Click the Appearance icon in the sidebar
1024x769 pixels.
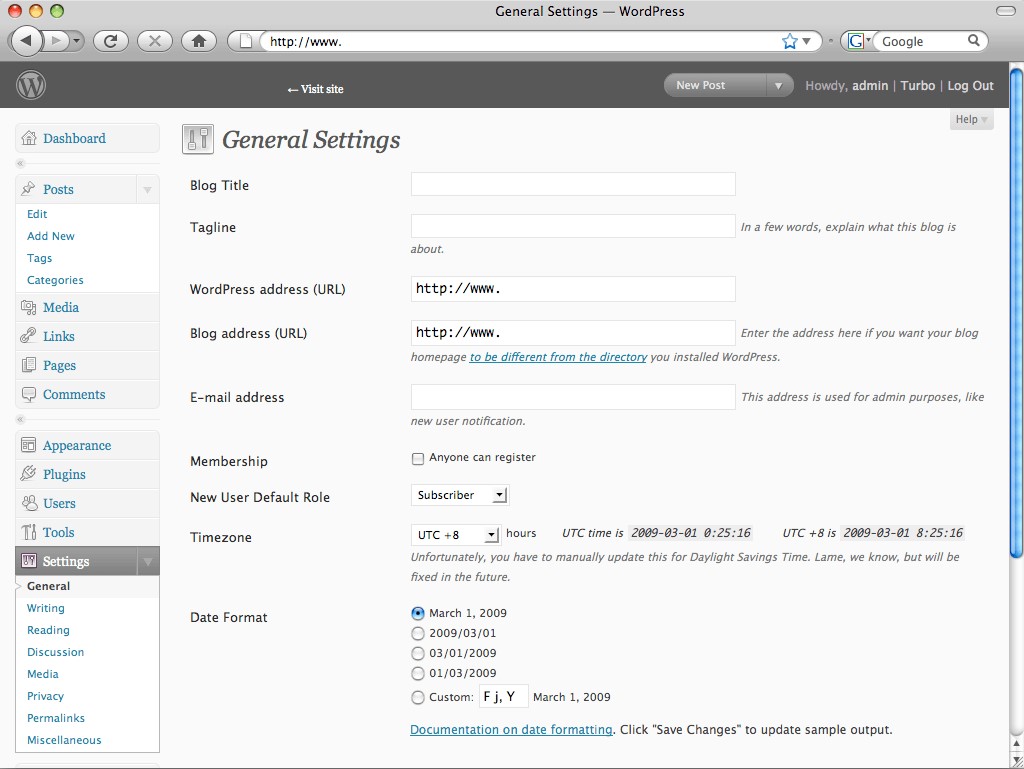(29, 445)
